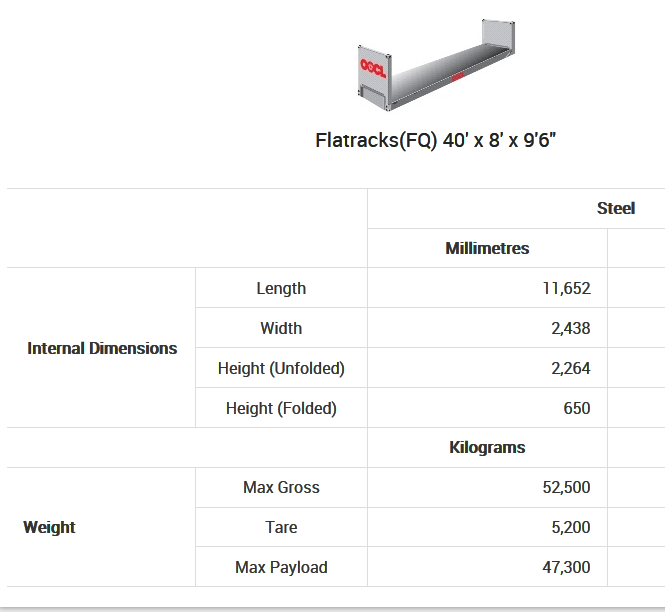Click the flatrack container image
665x612 pixels.
pyautogui.click(x=436, y=67)
